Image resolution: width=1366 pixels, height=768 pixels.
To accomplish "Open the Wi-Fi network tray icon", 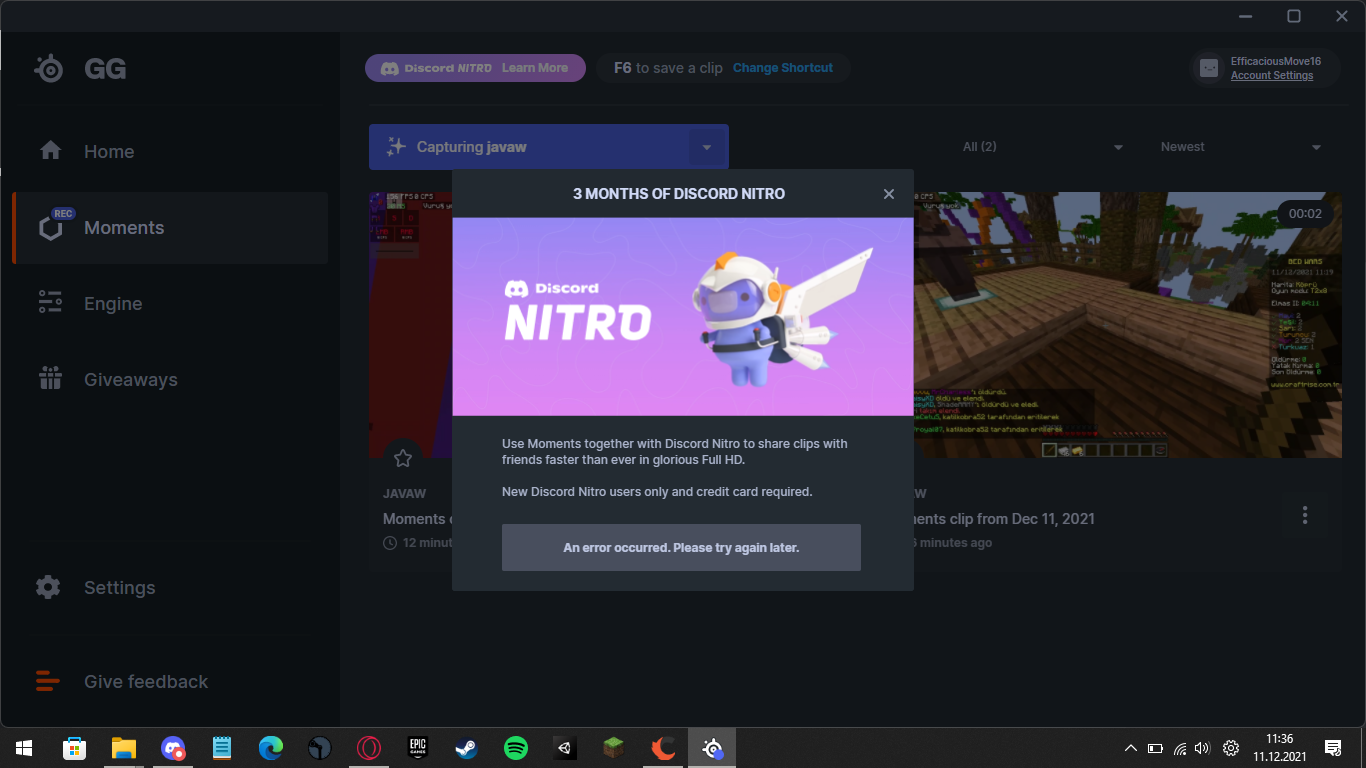I will coord(1180,748).
